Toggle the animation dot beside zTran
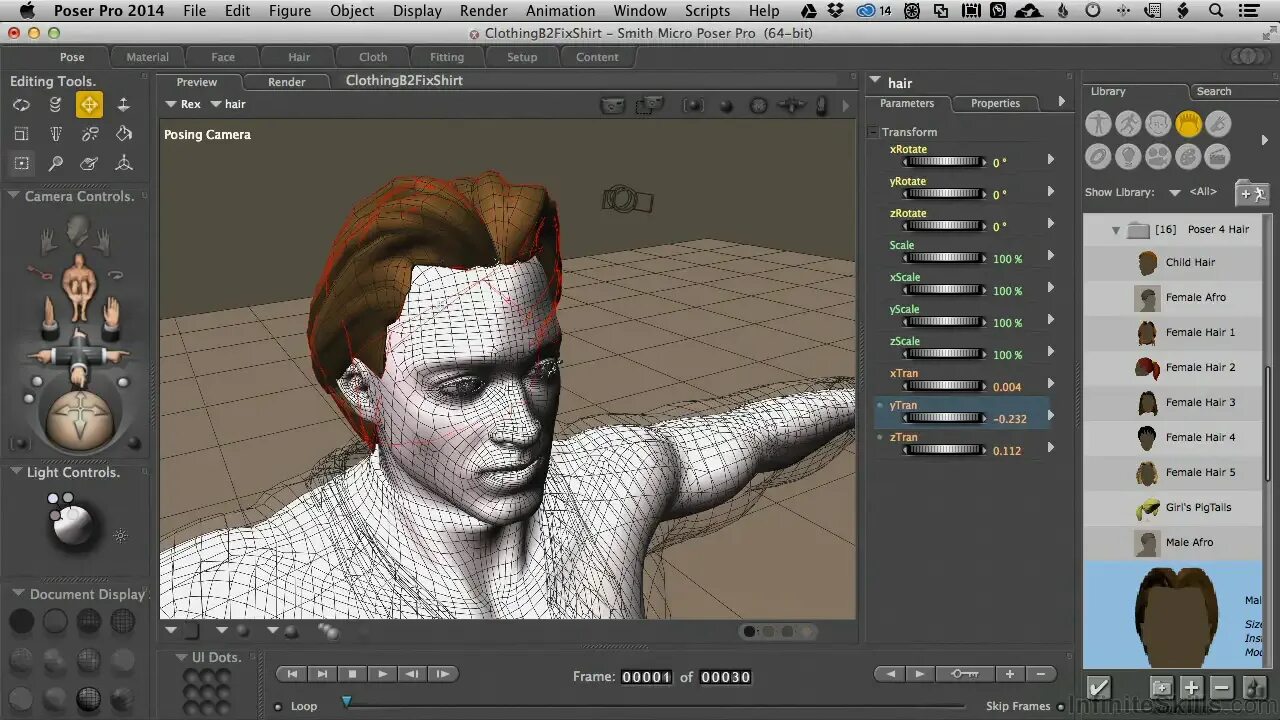Screen dimensions: 1280x720 (880, 438)
